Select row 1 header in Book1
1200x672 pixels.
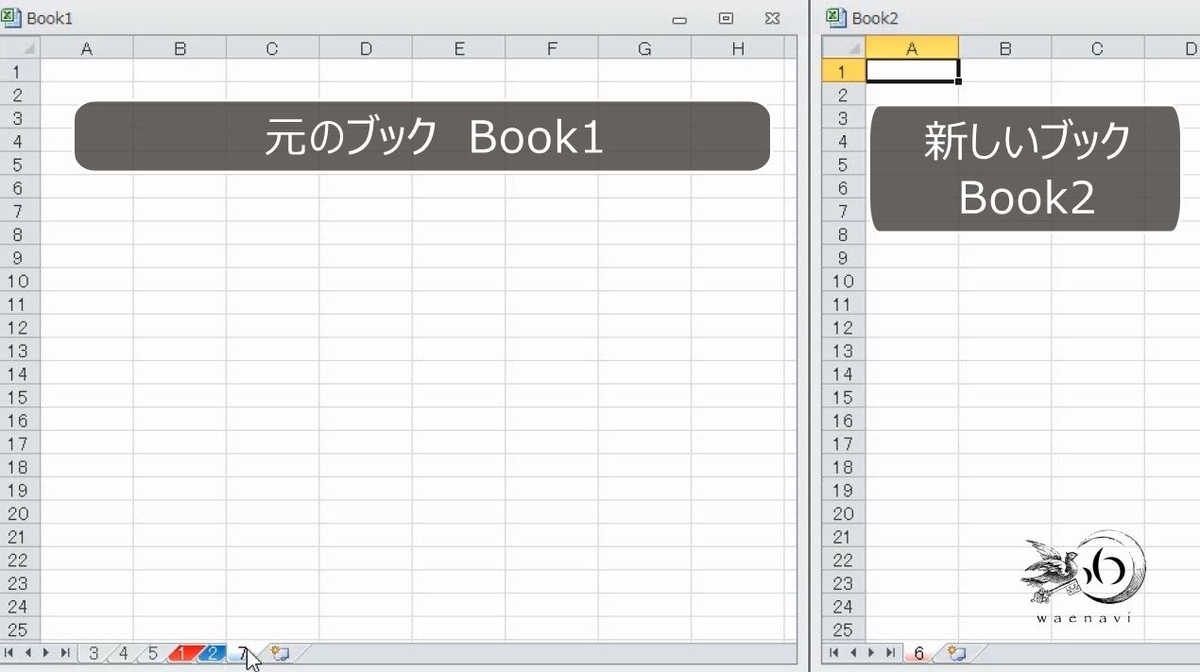[19, 71]
